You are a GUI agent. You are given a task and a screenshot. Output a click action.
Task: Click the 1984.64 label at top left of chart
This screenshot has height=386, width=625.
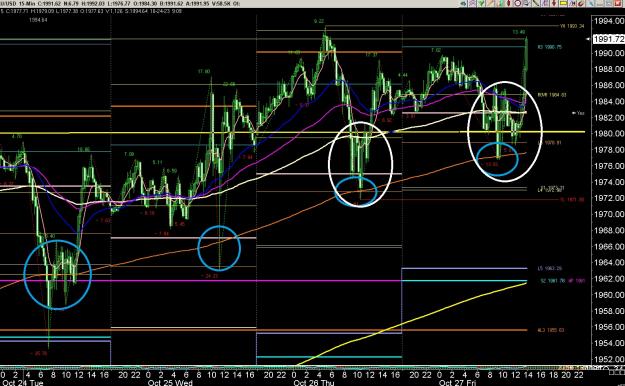(x=38, y=20)
